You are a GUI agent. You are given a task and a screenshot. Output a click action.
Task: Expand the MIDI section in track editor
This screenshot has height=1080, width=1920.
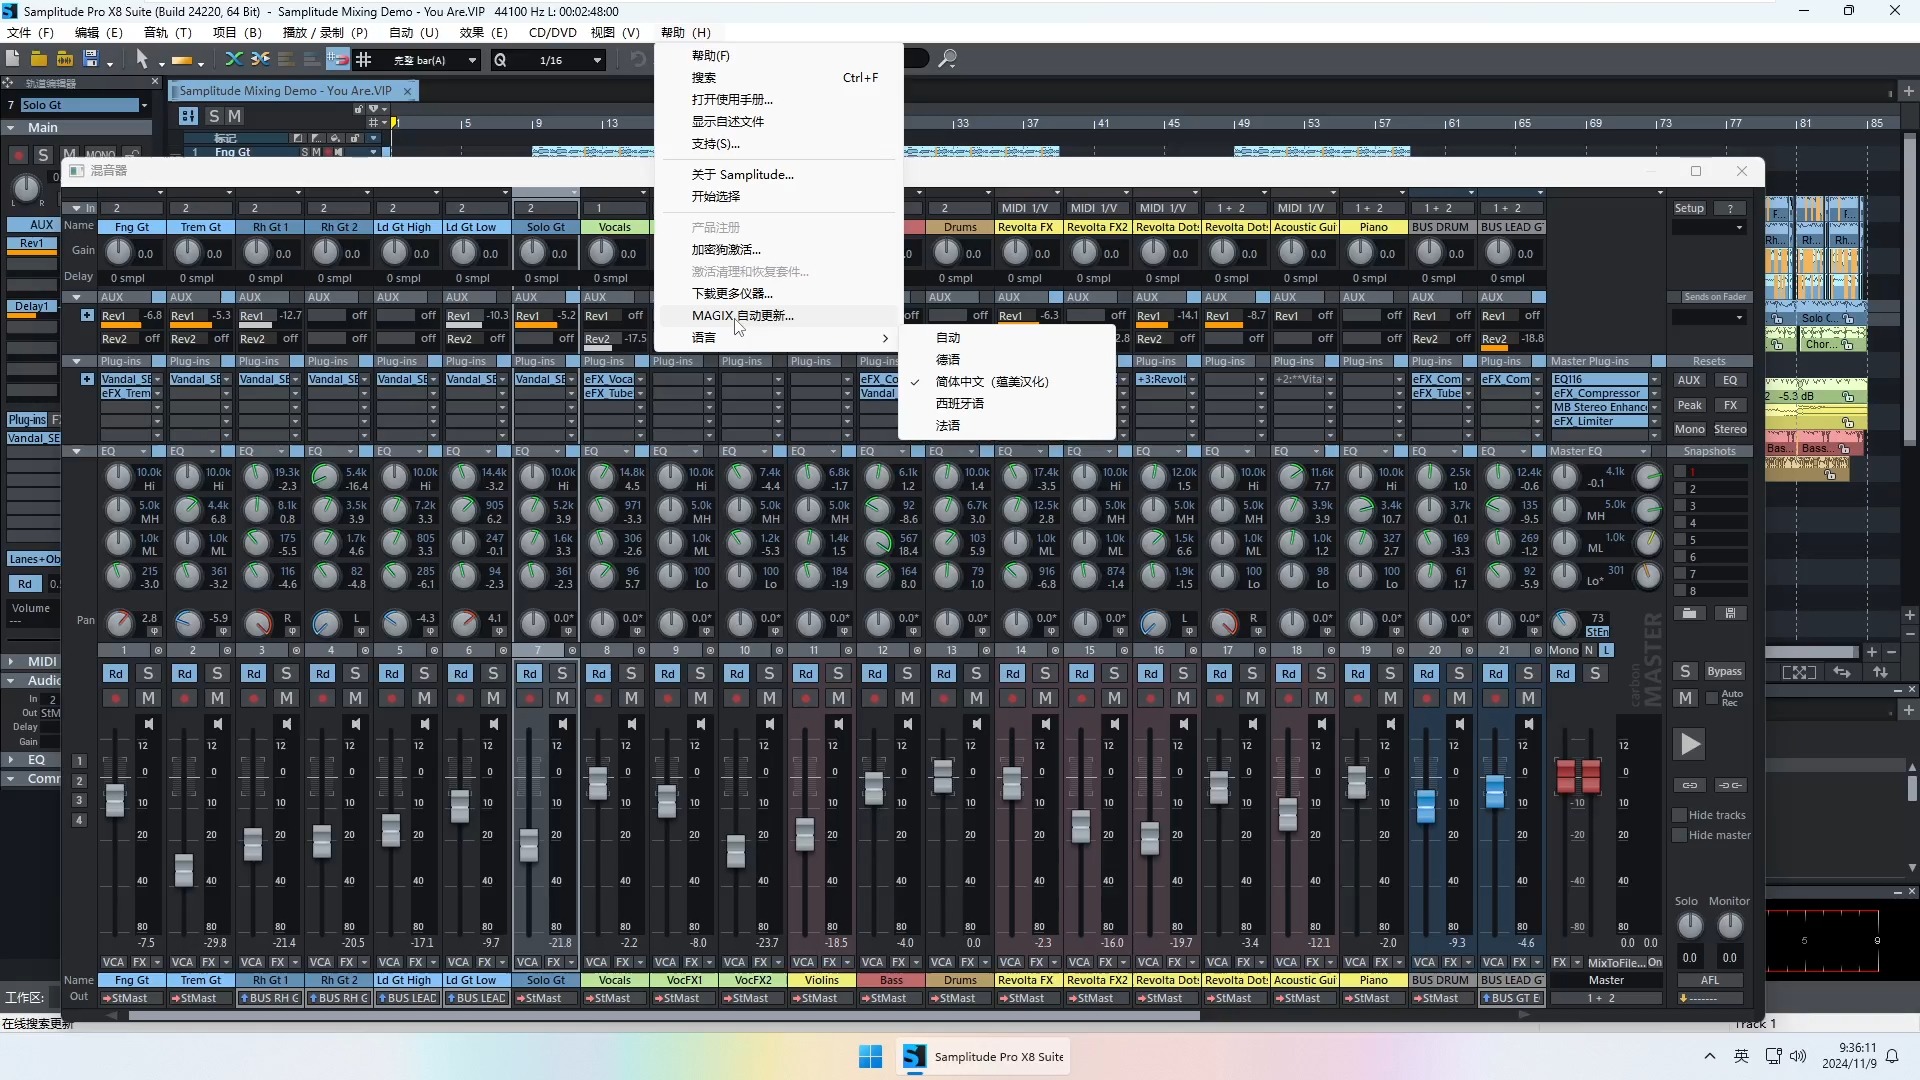[10, 661]
